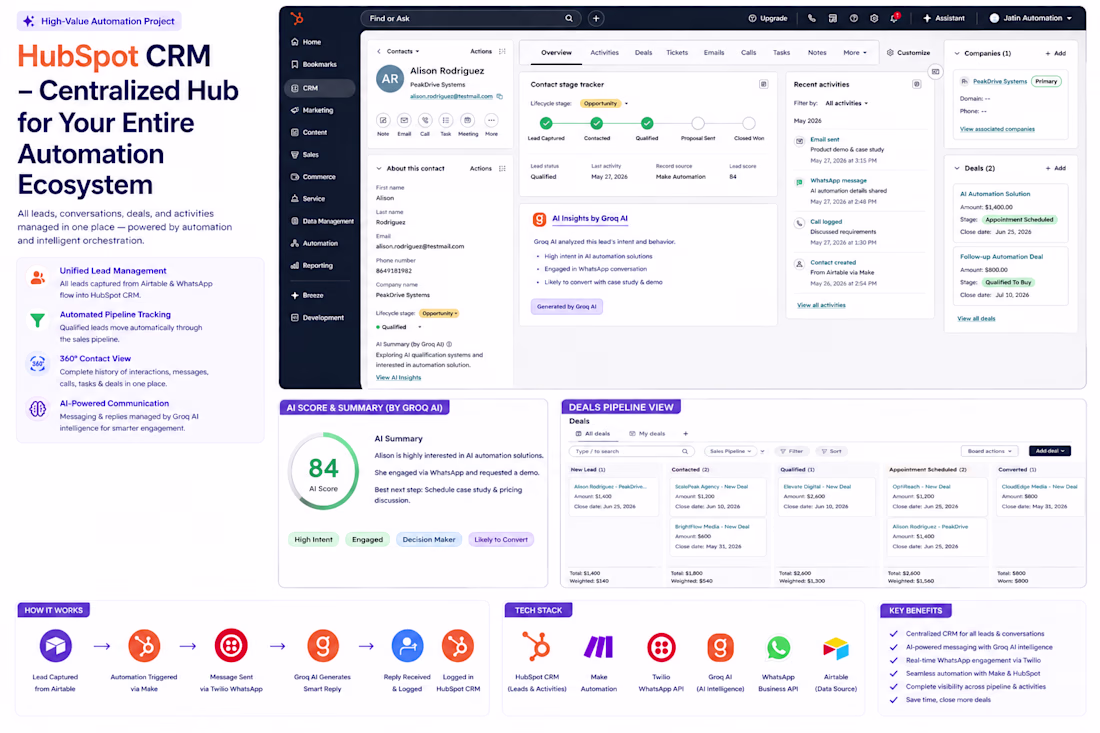The image size is (1100, 733).
Task: Click the Recent activities card settings icon
Action: [x=916, y=84]
